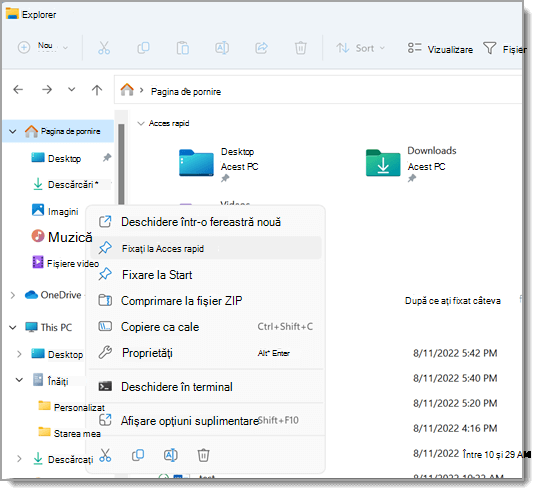Open Proprietăți from context menu
539x496 pixels.
click(x=206, y=353)
